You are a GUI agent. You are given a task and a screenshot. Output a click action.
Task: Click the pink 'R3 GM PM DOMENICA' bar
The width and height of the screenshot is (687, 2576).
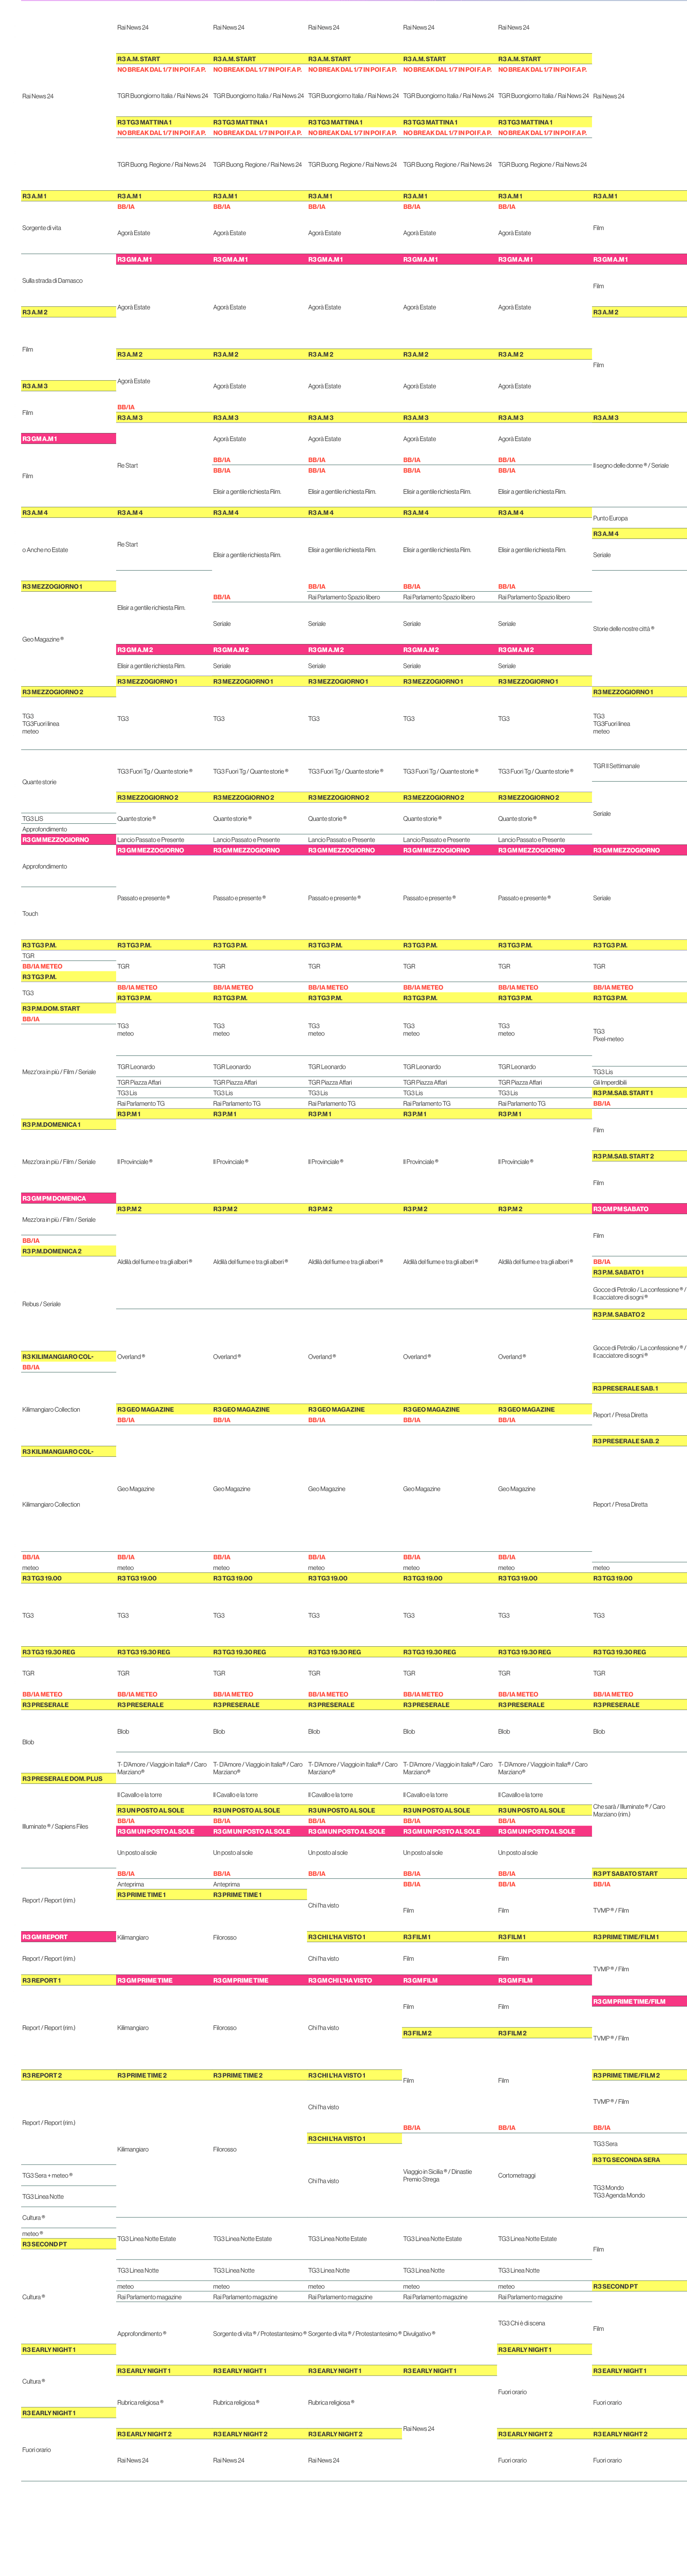point(68,1199)
